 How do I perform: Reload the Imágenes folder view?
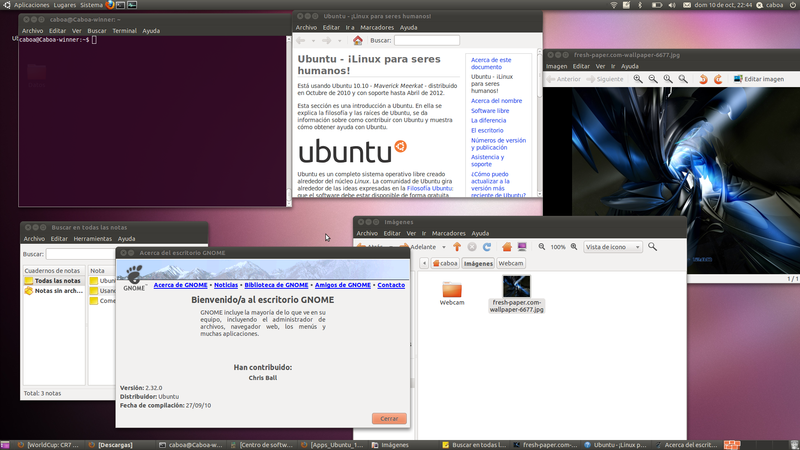point(487,247)
